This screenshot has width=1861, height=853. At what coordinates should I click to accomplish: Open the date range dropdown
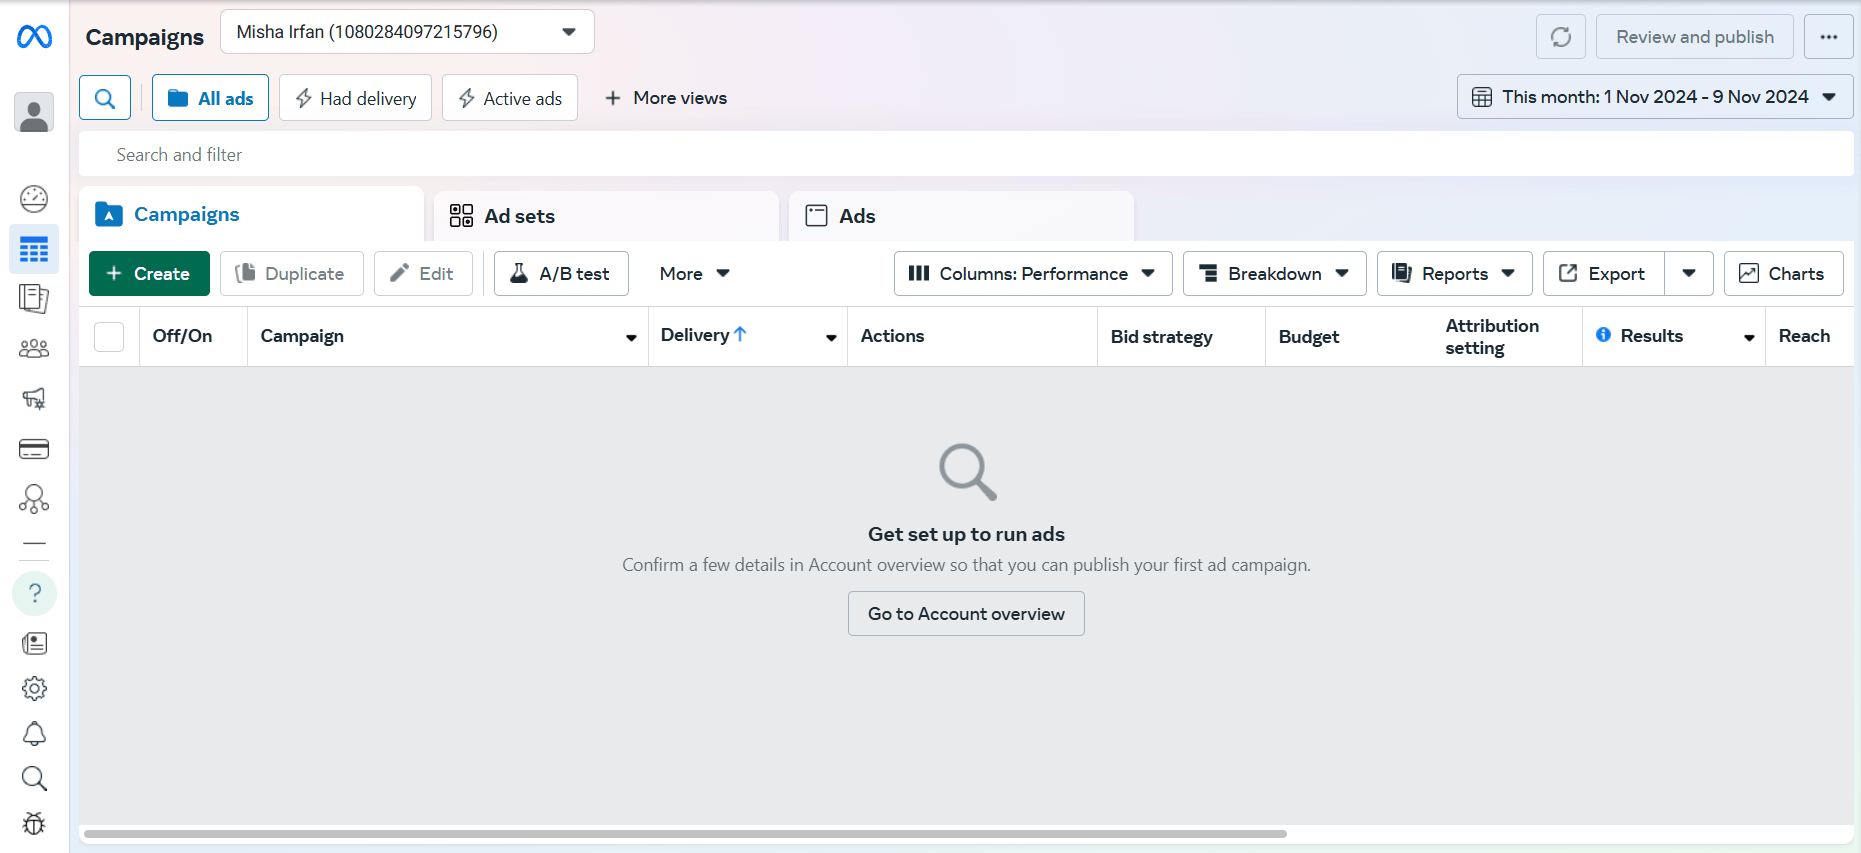coord(1655,97)
